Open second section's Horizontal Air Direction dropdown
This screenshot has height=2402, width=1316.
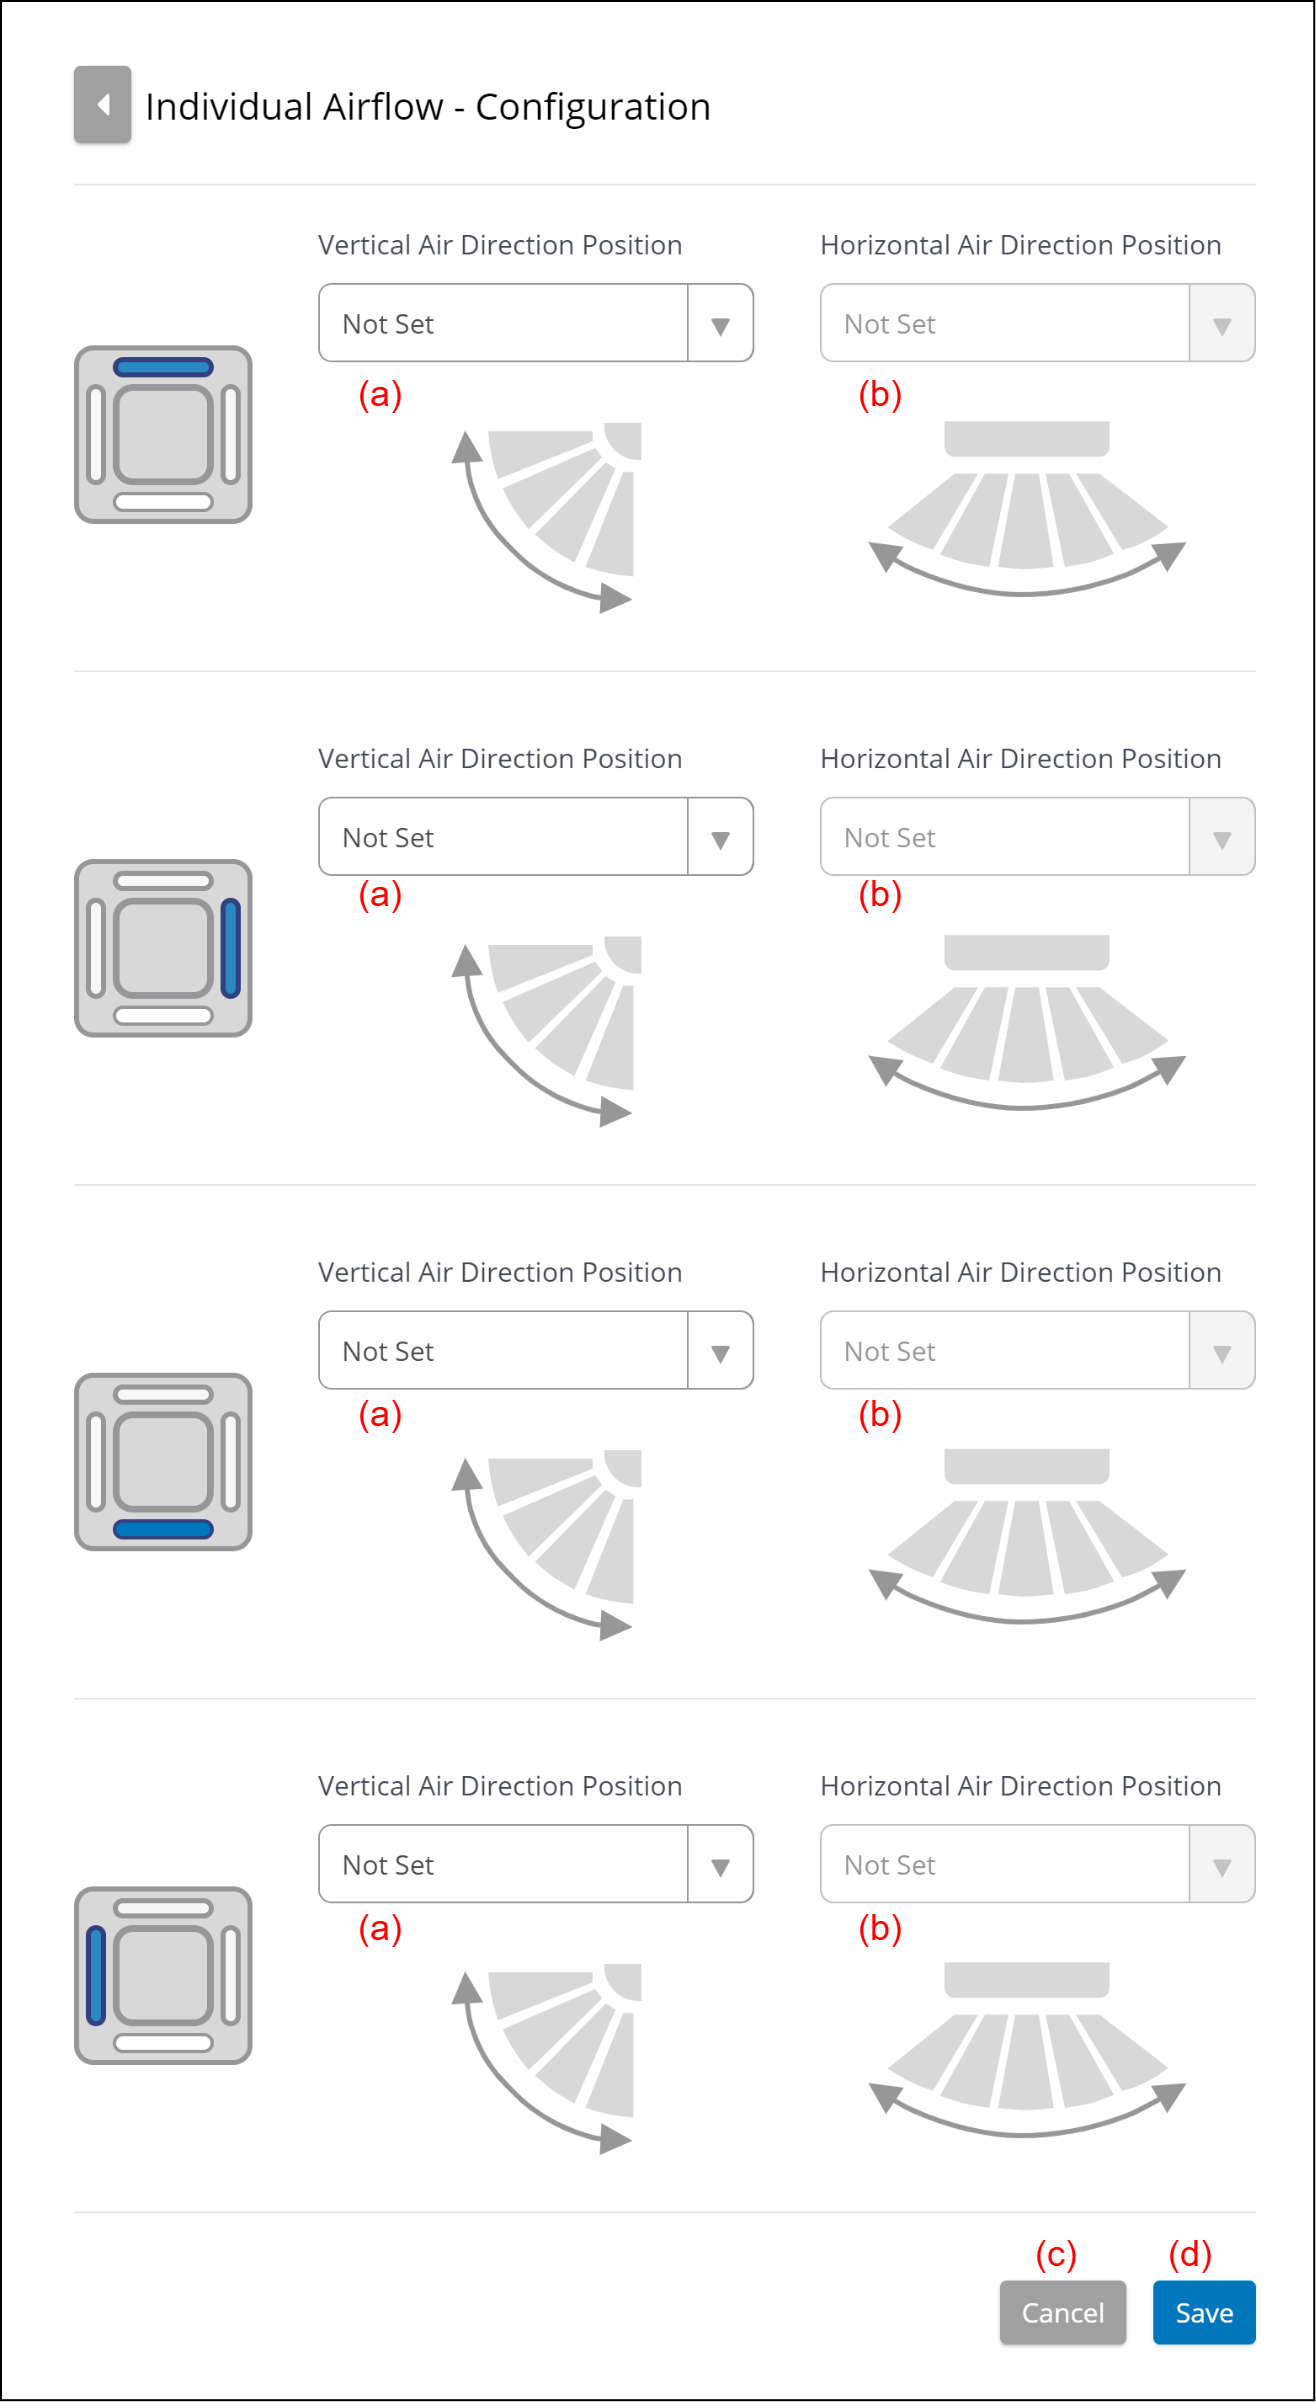(x=1038, y=837)
